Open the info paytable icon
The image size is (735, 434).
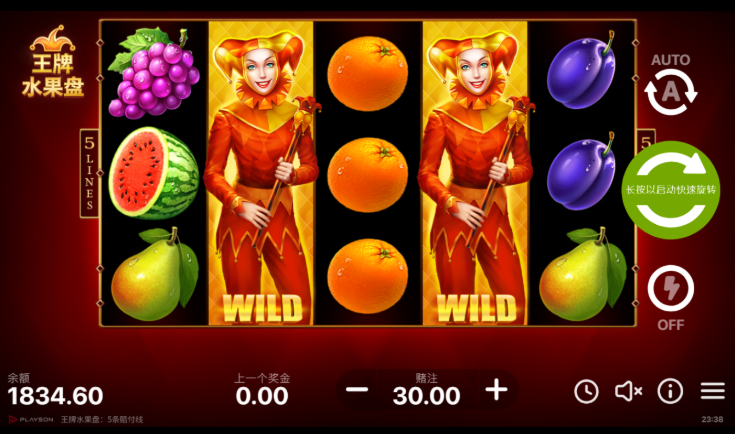pos(670,391)
